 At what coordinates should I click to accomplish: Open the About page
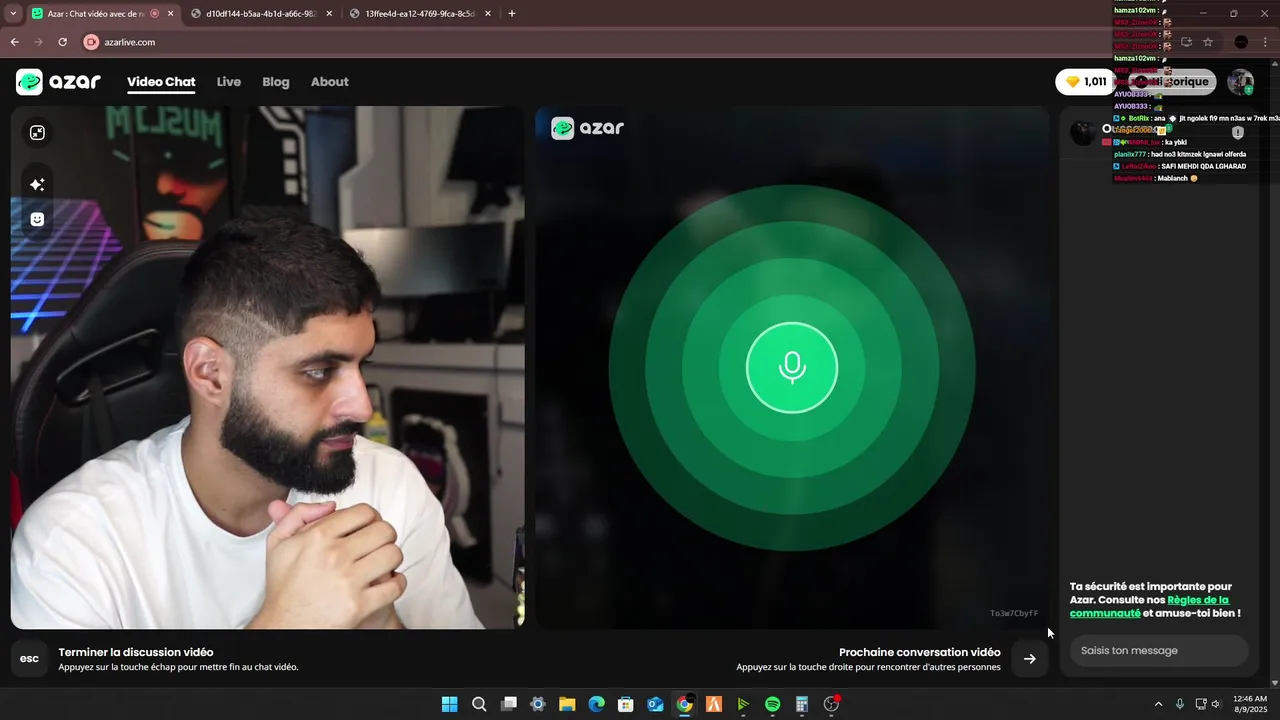[x=330, y=82]
